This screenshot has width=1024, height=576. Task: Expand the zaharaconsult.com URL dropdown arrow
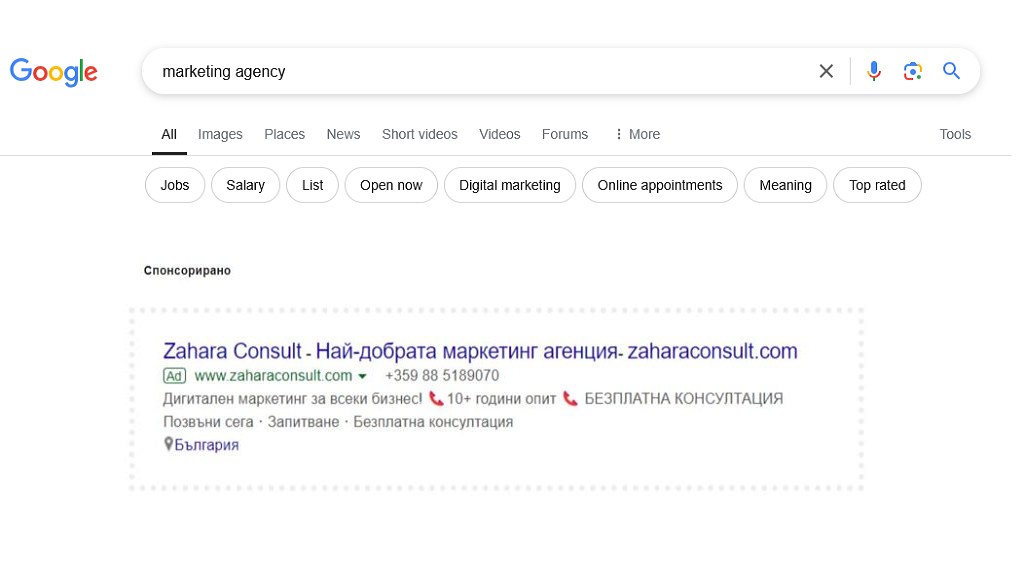point(362,377)
